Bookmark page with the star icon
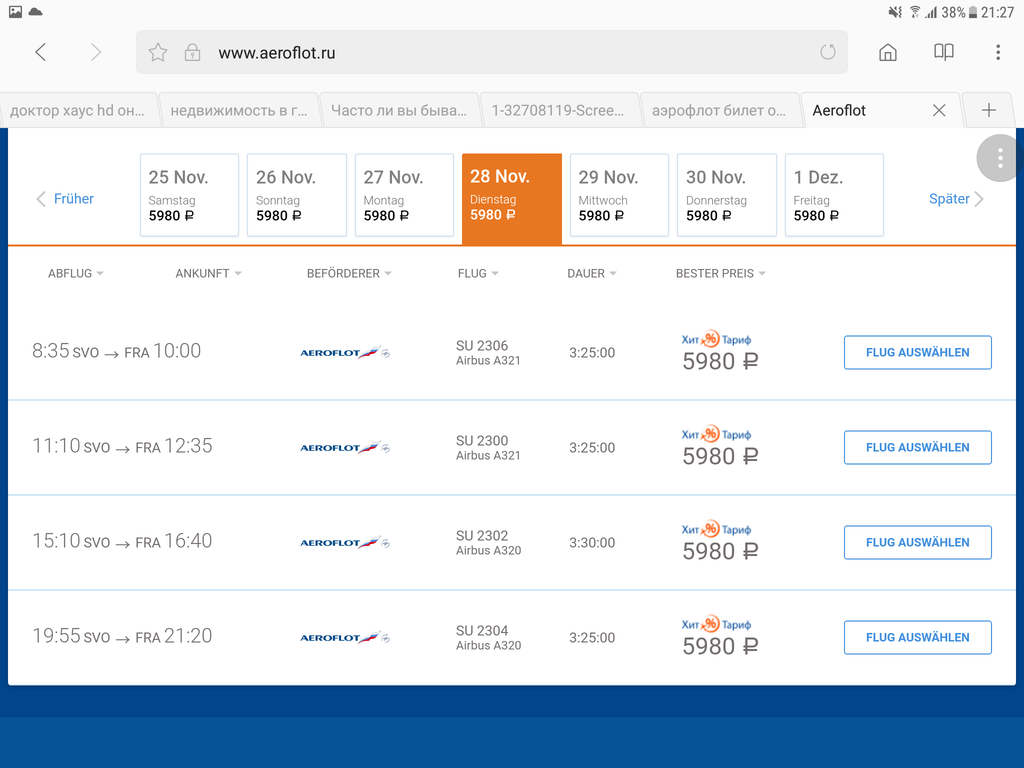1024x768 pixels. [158, 52]
